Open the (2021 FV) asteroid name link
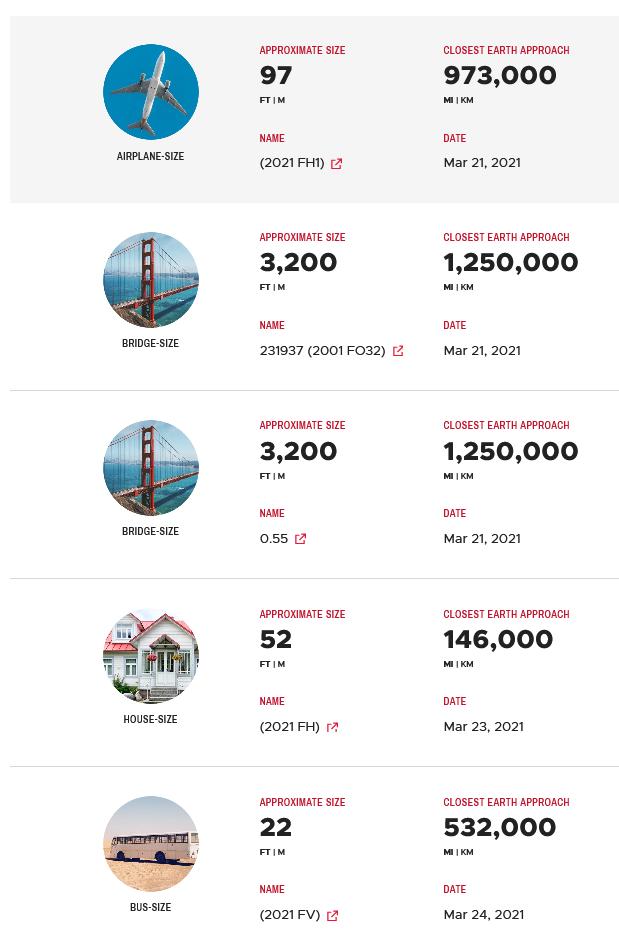This screenshot has width=619, height=945. [290, 915]
